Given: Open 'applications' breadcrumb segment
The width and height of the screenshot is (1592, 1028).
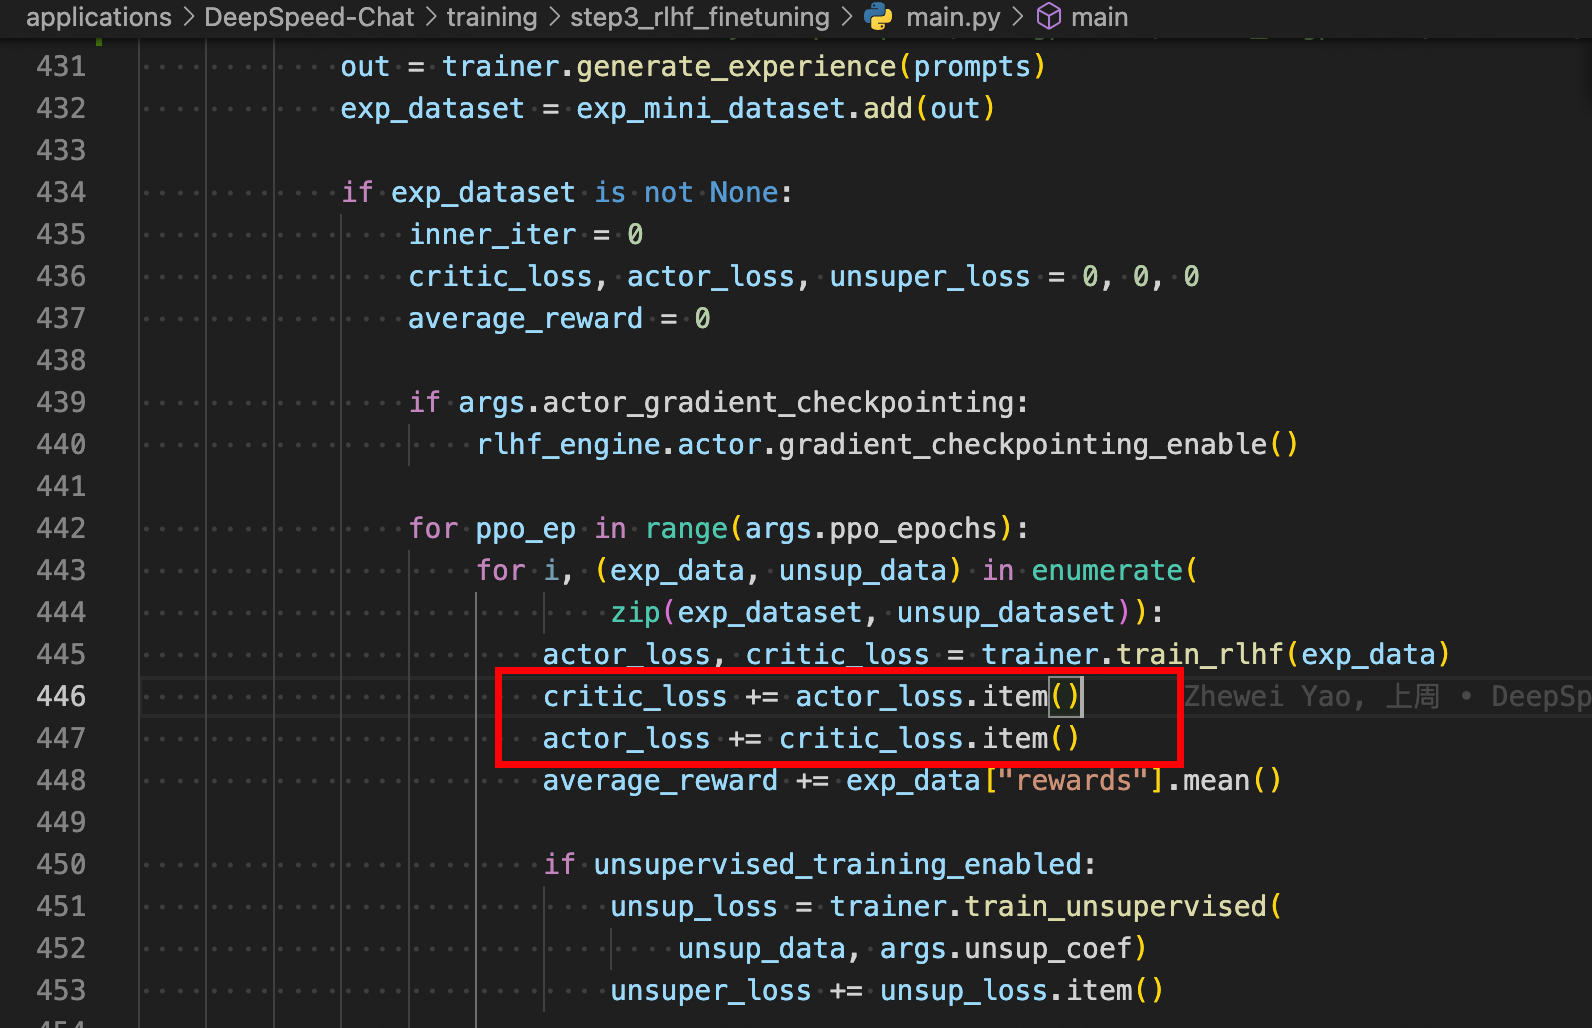Looking at the screenshot, I should [x=99, y=17].
